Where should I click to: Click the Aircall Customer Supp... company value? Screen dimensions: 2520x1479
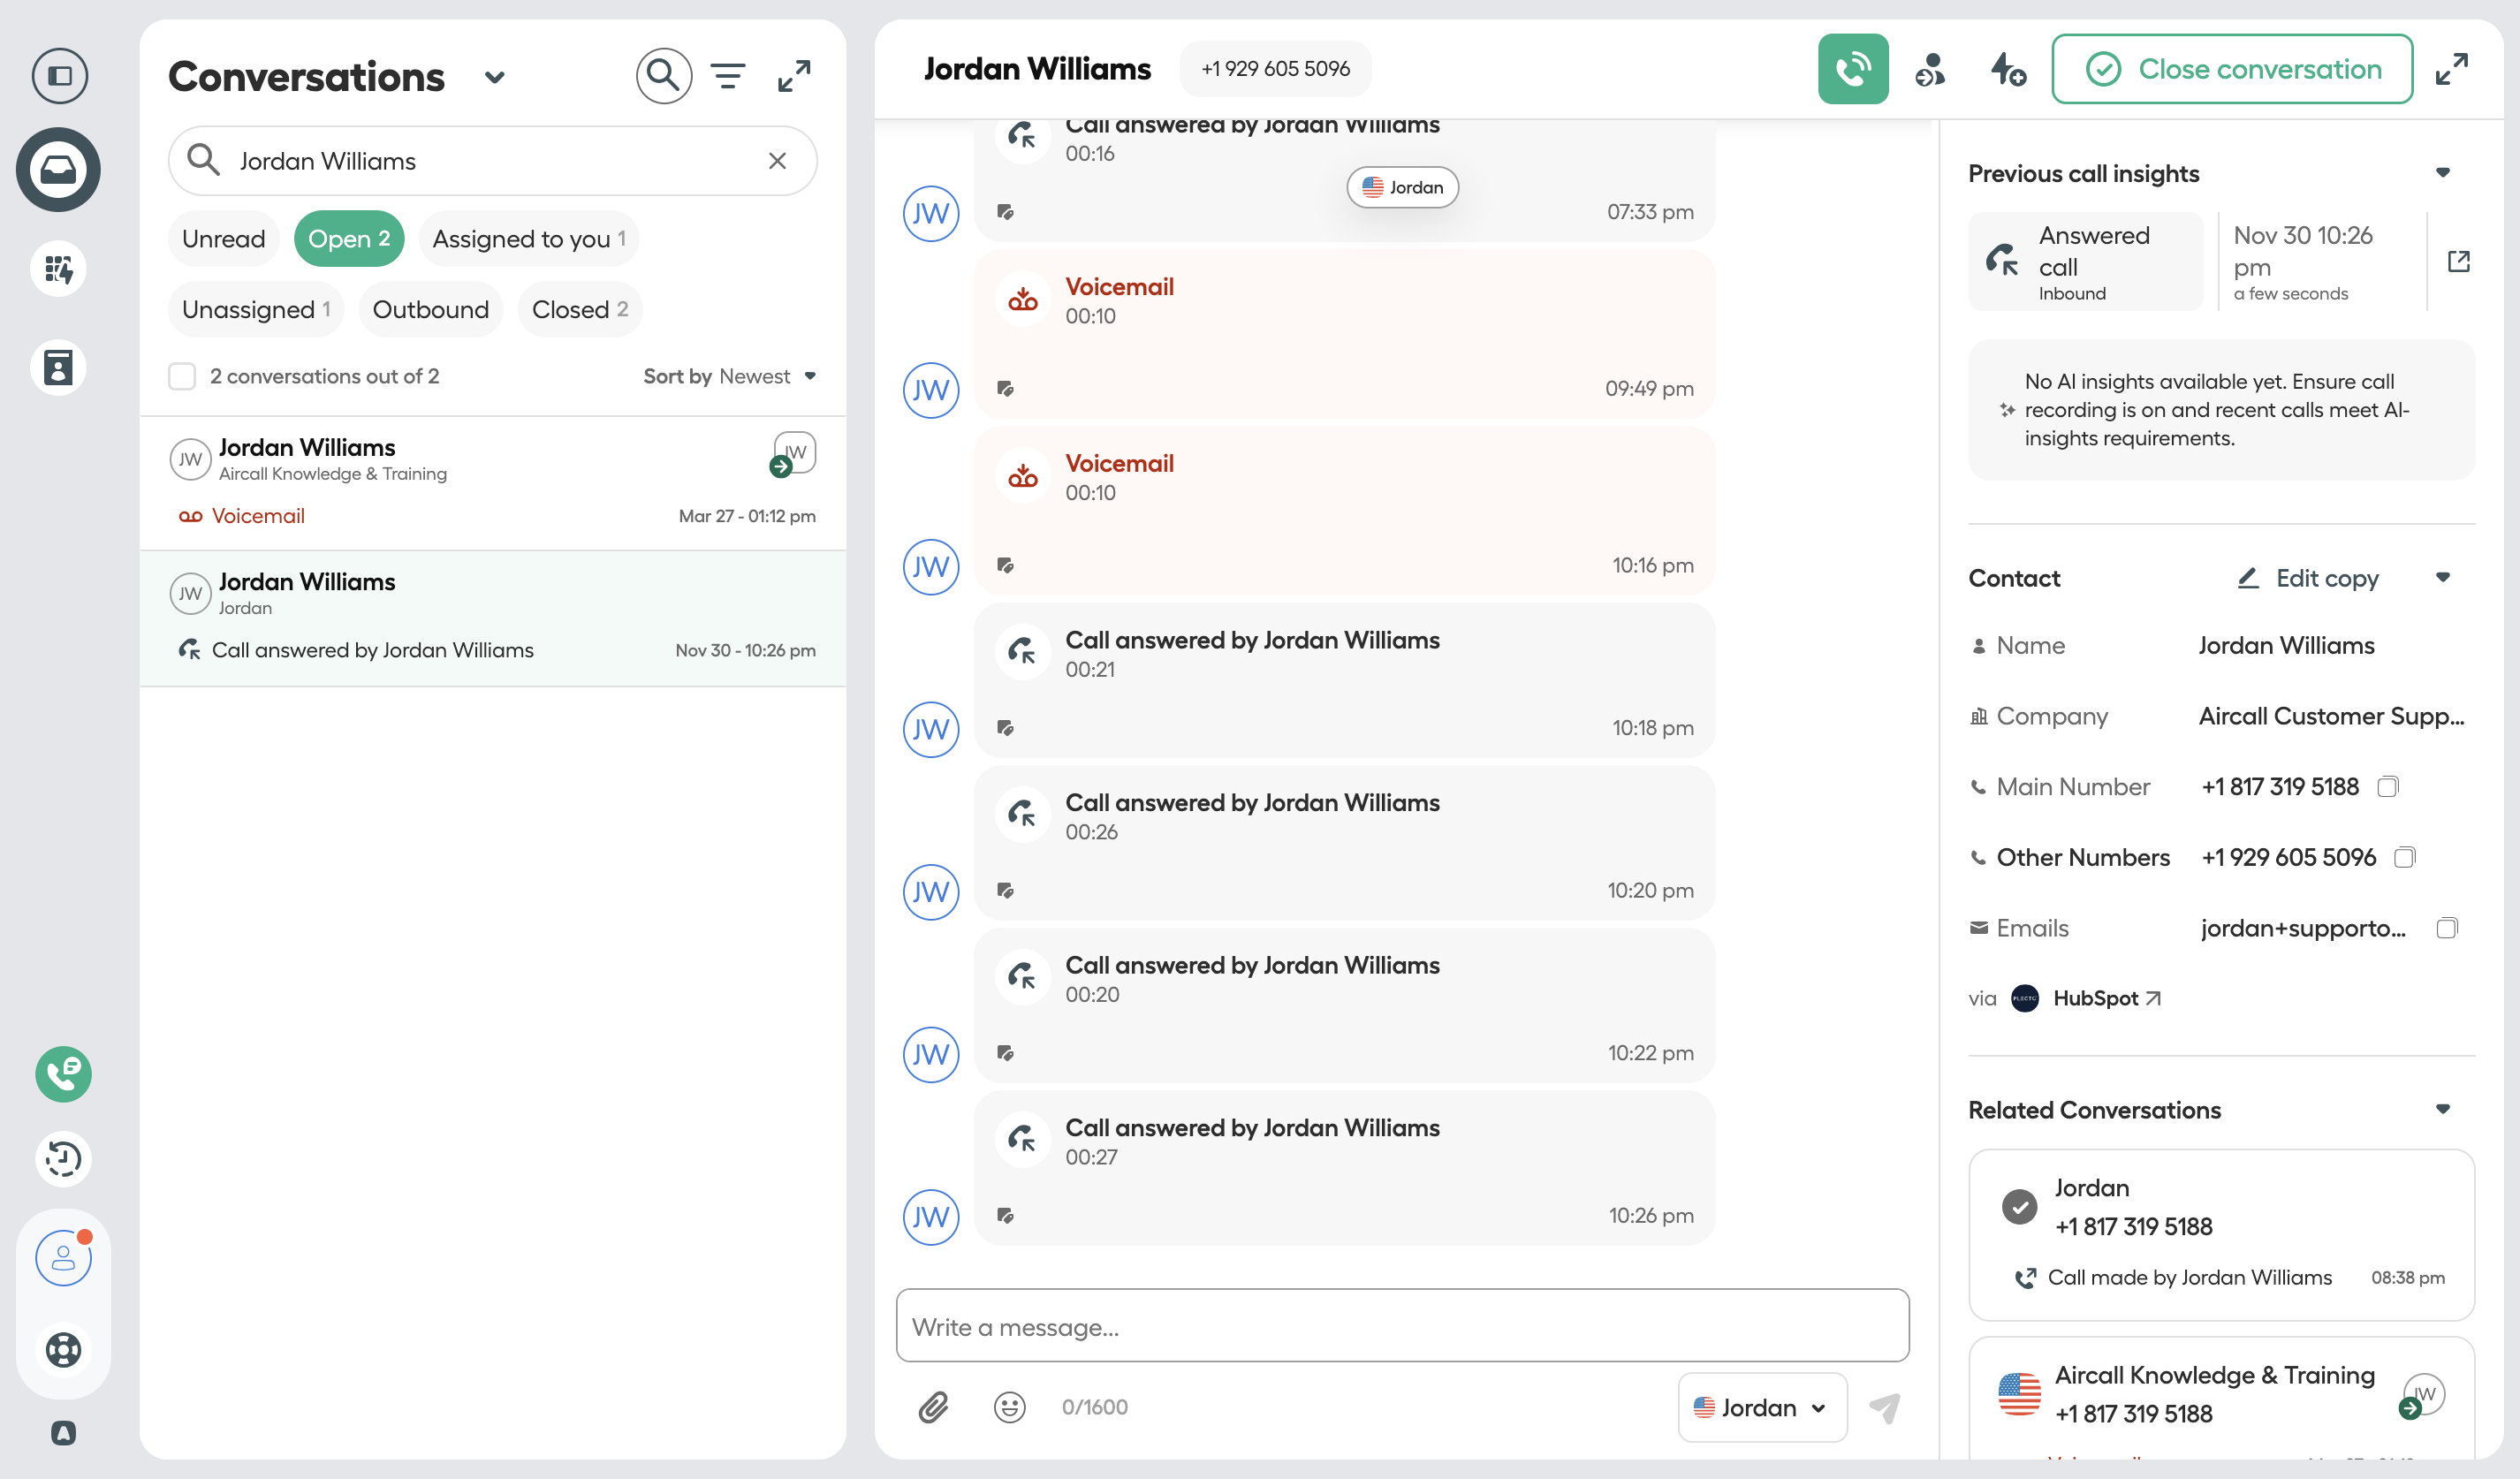(2331, 716)
